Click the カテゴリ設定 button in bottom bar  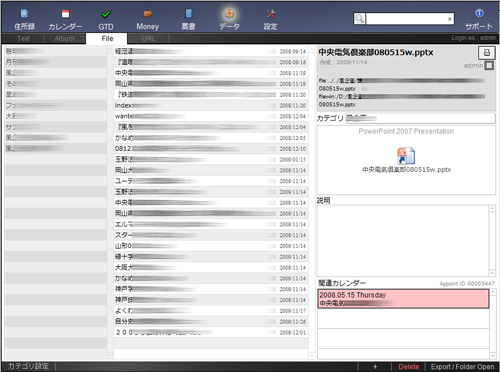point(28,366)
